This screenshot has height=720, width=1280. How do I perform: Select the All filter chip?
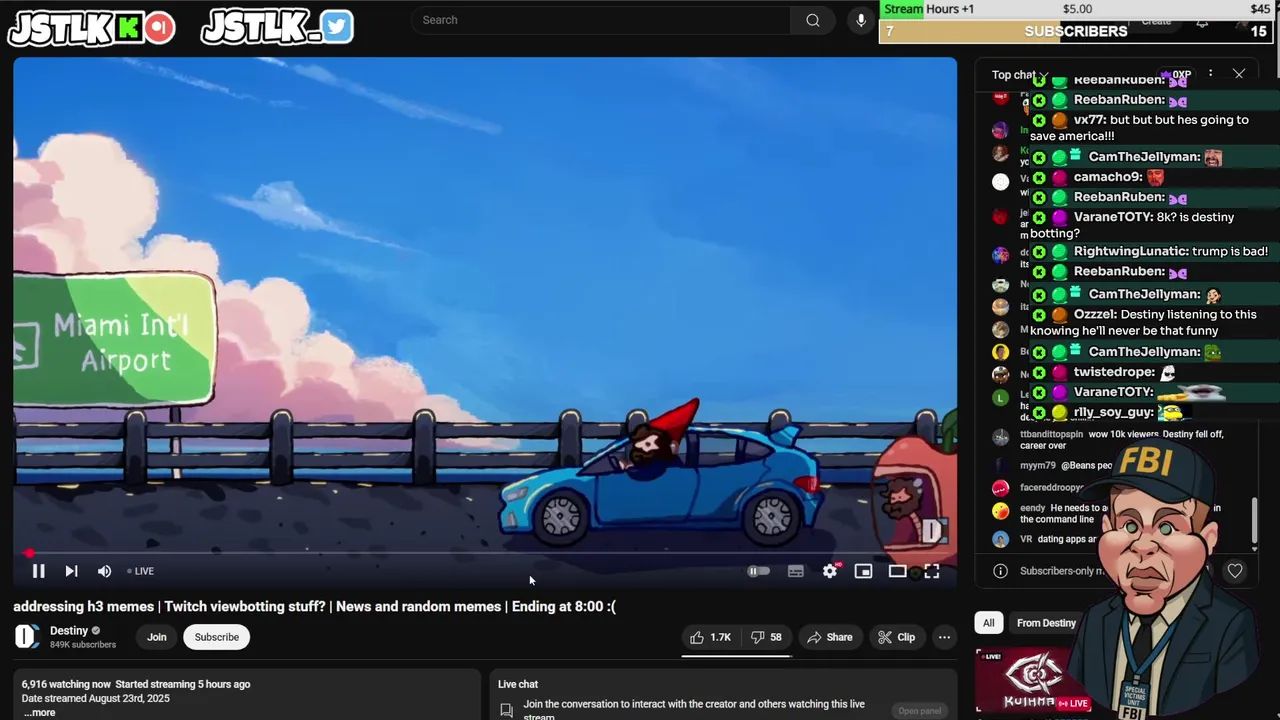(x=988, y=623)
